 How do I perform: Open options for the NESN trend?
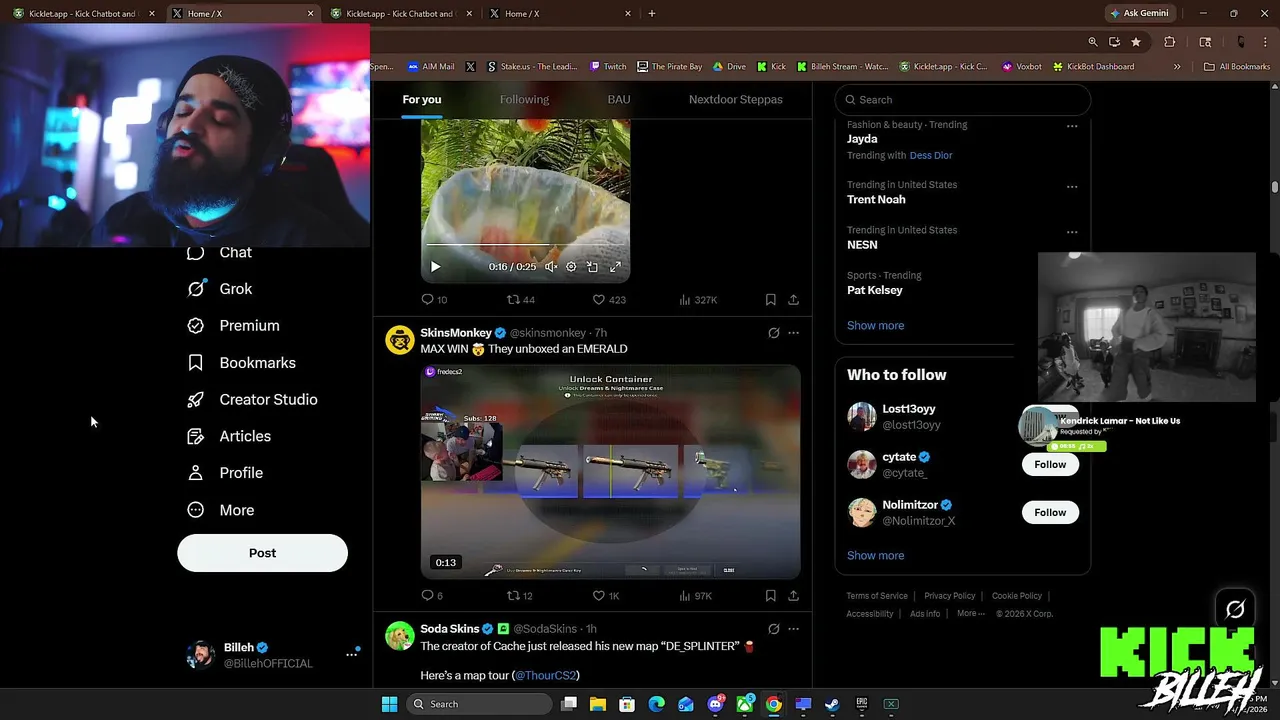coord(1072,232)
